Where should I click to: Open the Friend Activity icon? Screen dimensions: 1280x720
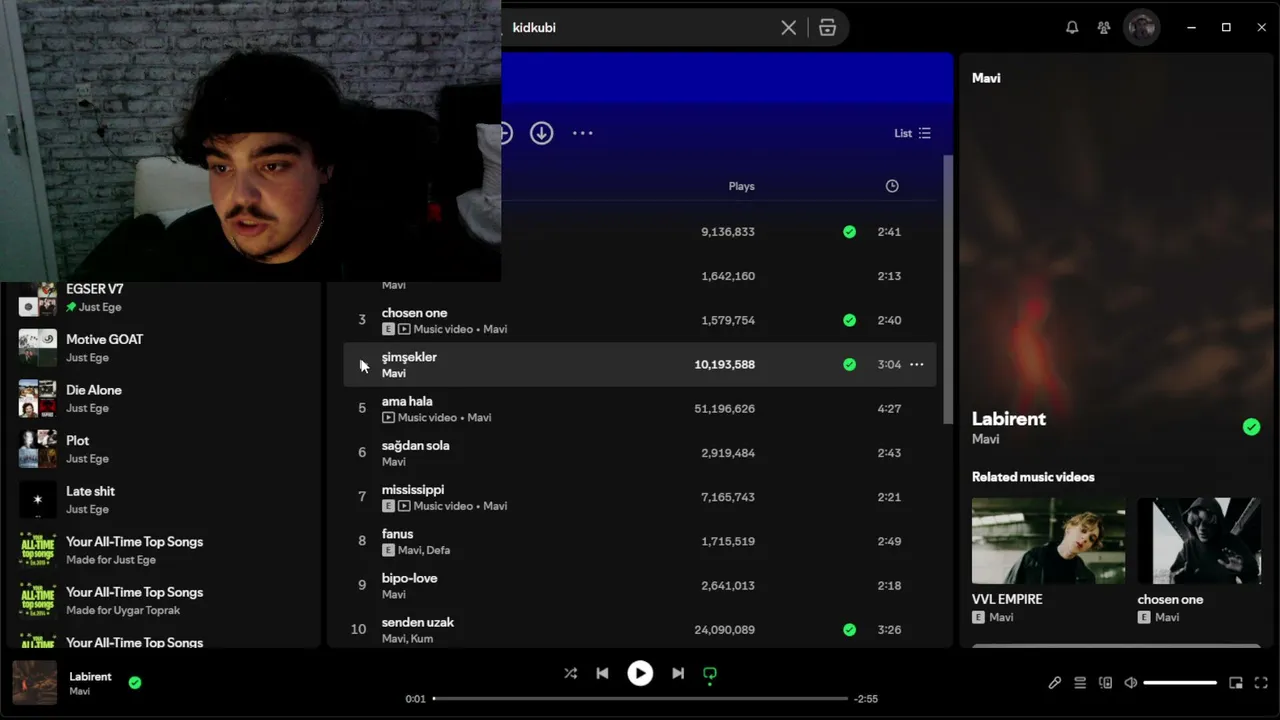pyautogui.click(x=1104, y=28)
